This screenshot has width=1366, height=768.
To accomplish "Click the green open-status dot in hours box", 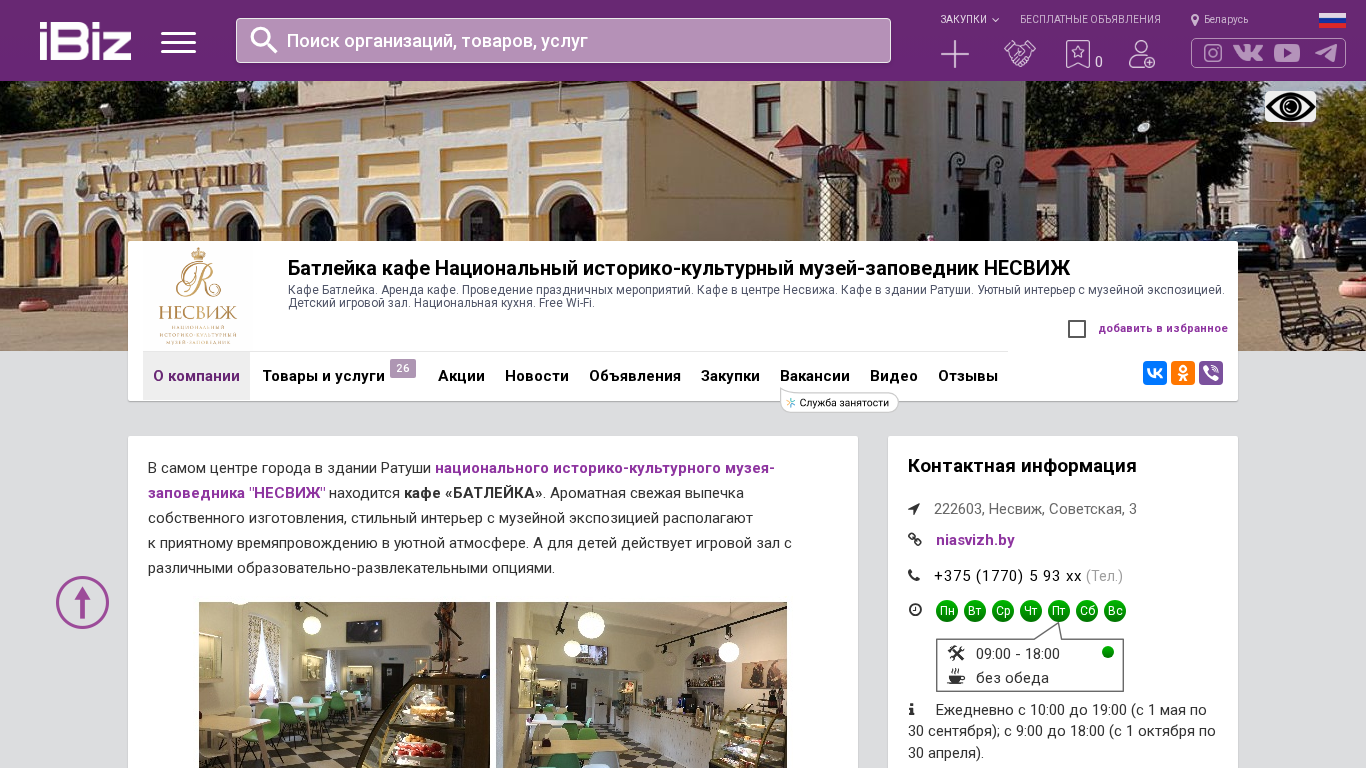I will [x=1108, y=652].
